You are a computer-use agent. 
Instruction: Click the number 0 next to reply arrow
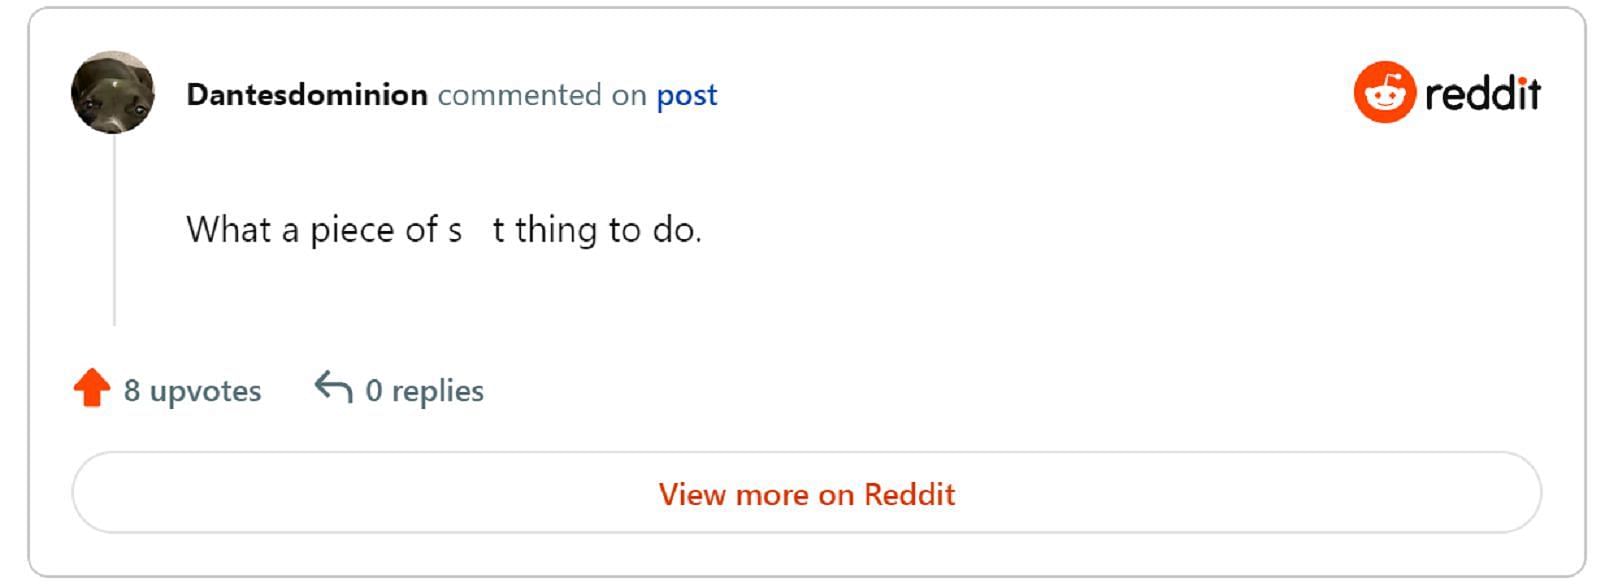click(x=374, y=391)
